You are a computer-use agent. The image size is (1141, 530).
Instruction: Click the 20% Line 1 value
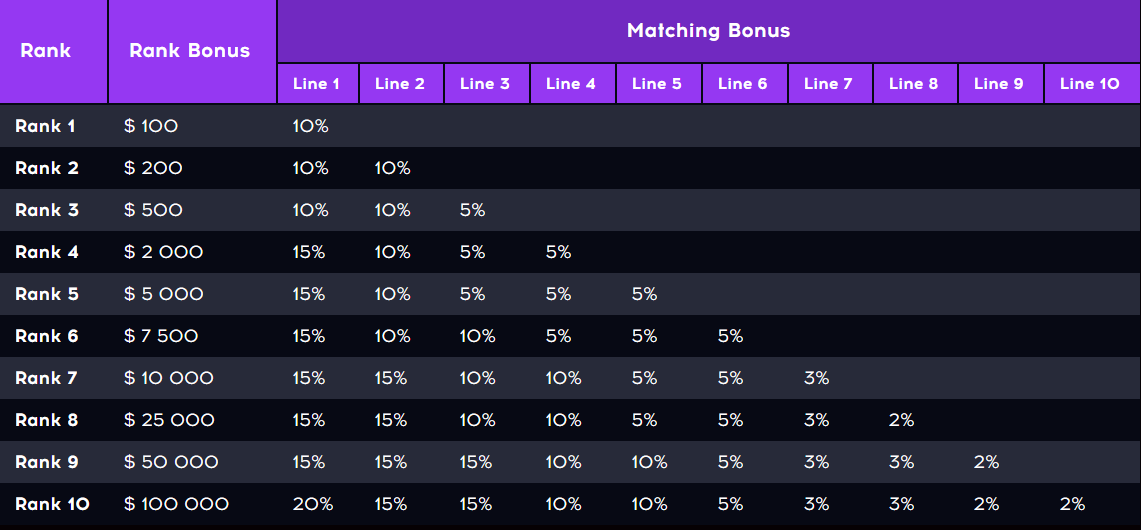point(313,504)
